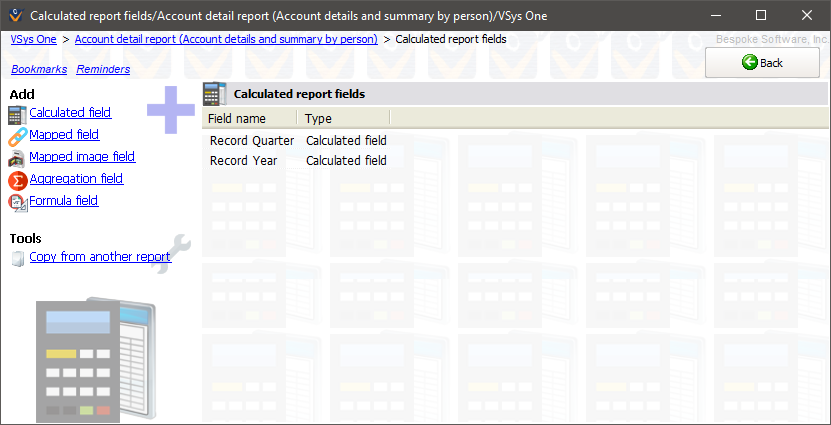Image resolution: width=831 pixels, height=425 pixels.
Task: Click the VSys One app icon in the title bar
Action: (x=16, y=15)
